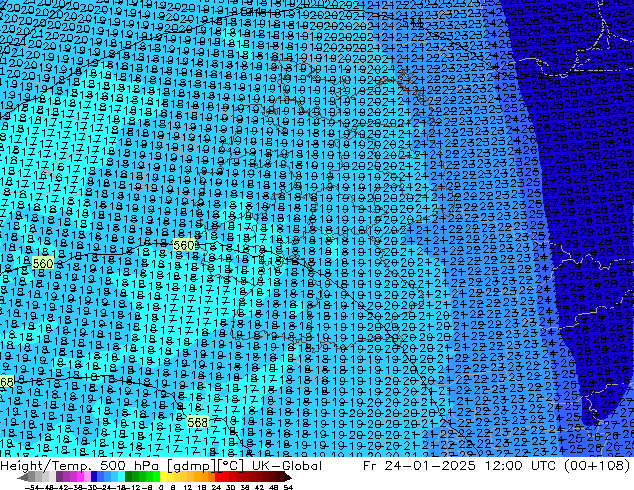Click the magenta -36 legend swatch

coord(80,477)
